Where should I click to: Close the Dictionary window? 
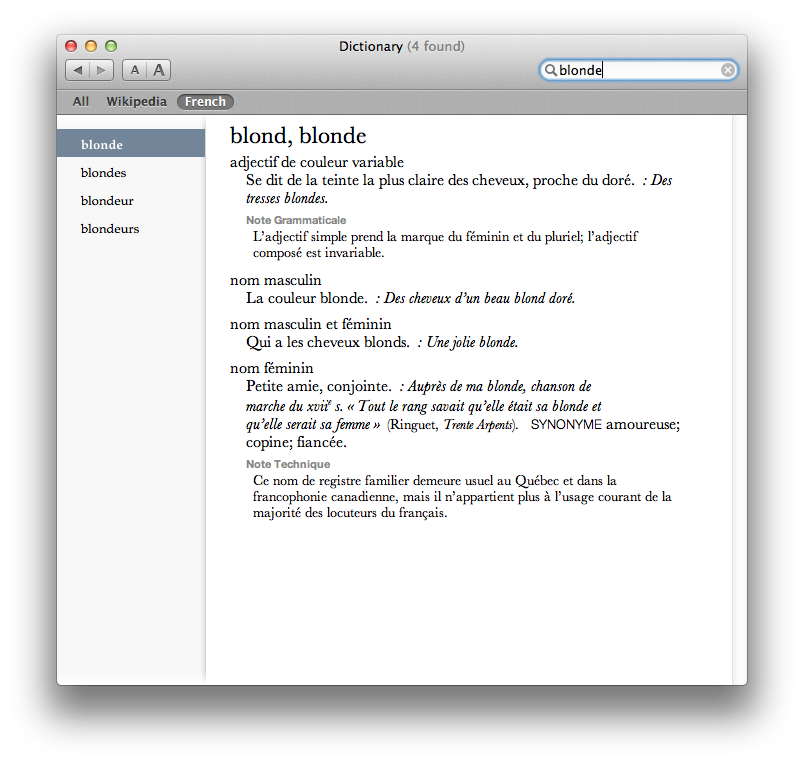[71, 46]
